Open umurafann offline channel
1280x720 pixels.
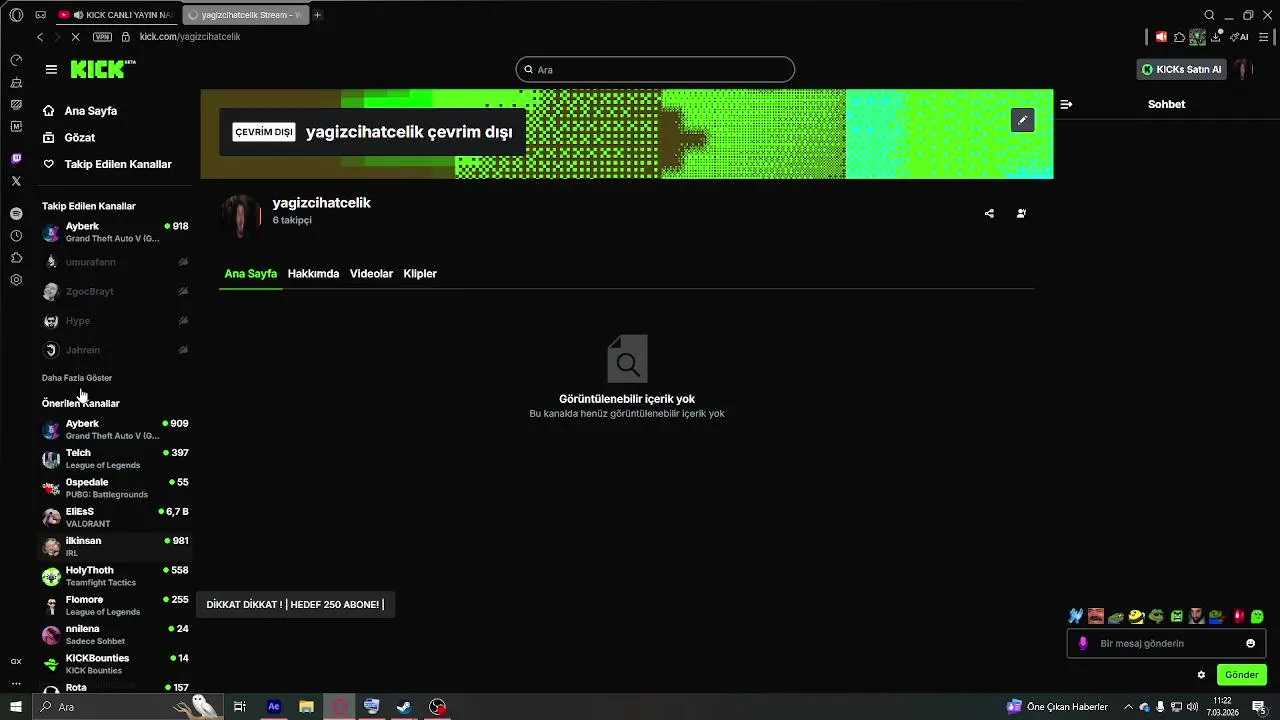115,262
